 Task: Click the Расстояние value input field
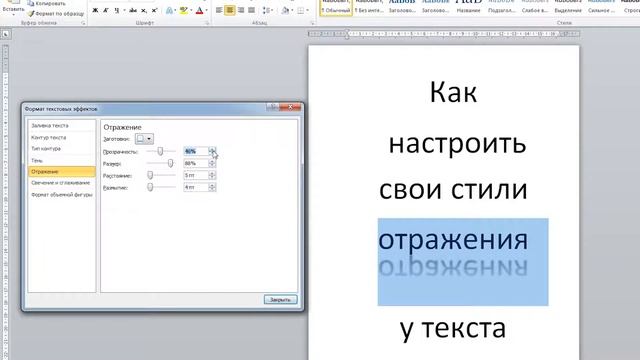196,175
